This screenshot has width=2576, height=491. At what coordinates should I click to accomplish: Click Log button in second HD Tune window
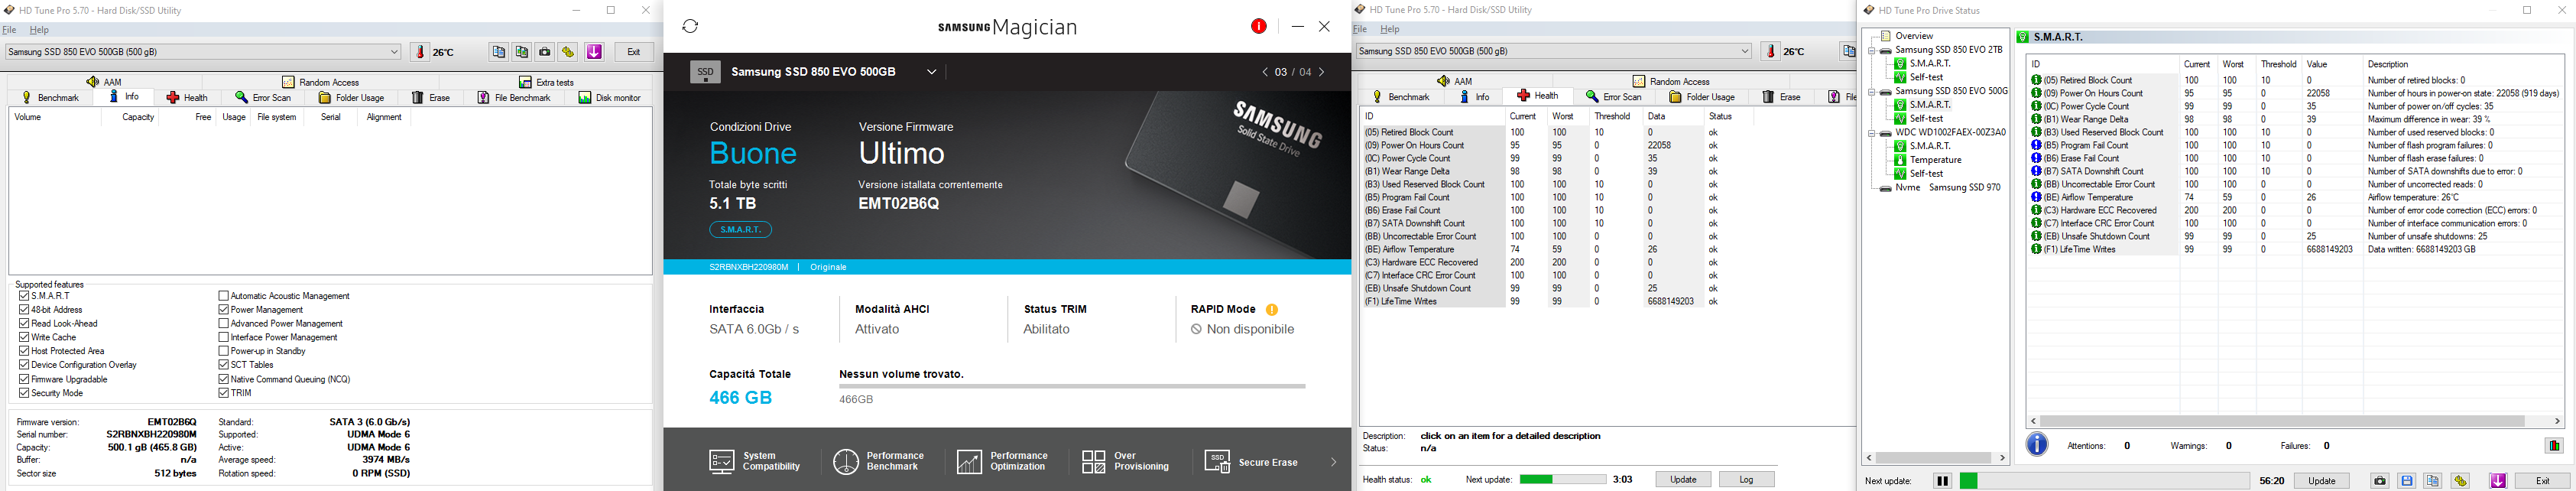pyautogui.click(x=1747, y=480)
